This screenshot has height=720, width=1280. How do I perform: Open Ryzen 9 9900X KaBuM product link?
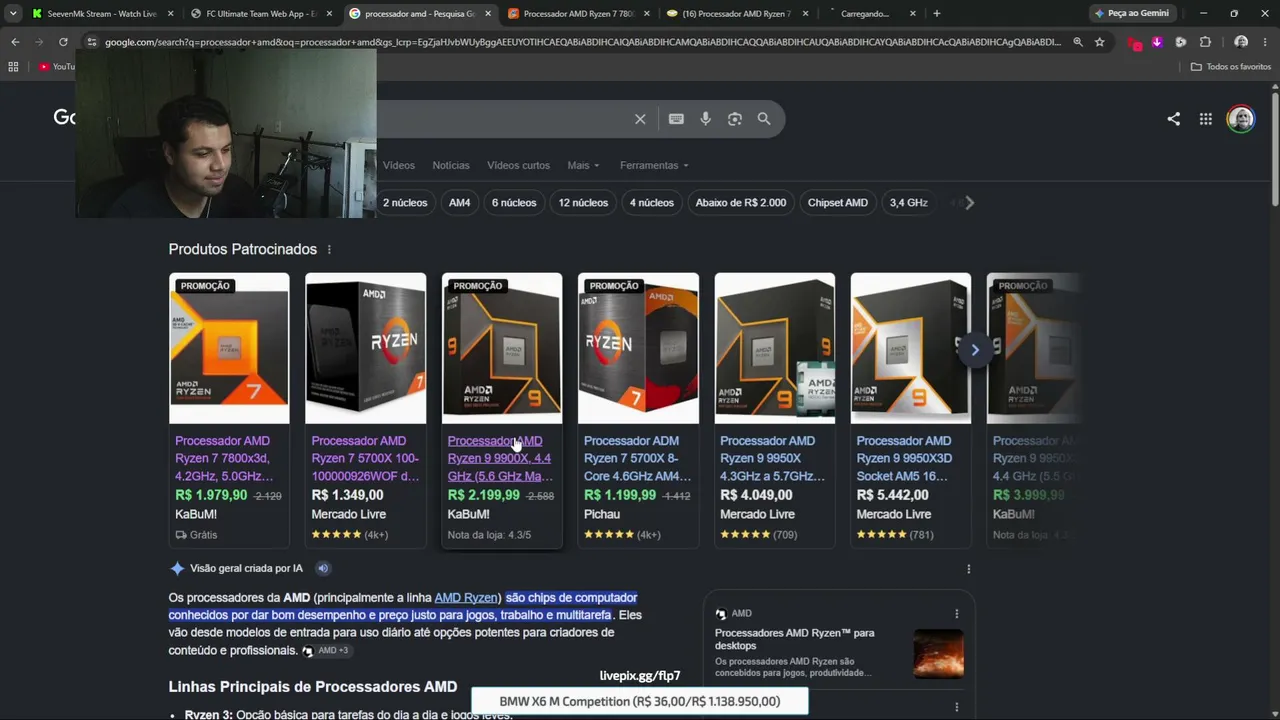tap(500, 458)
